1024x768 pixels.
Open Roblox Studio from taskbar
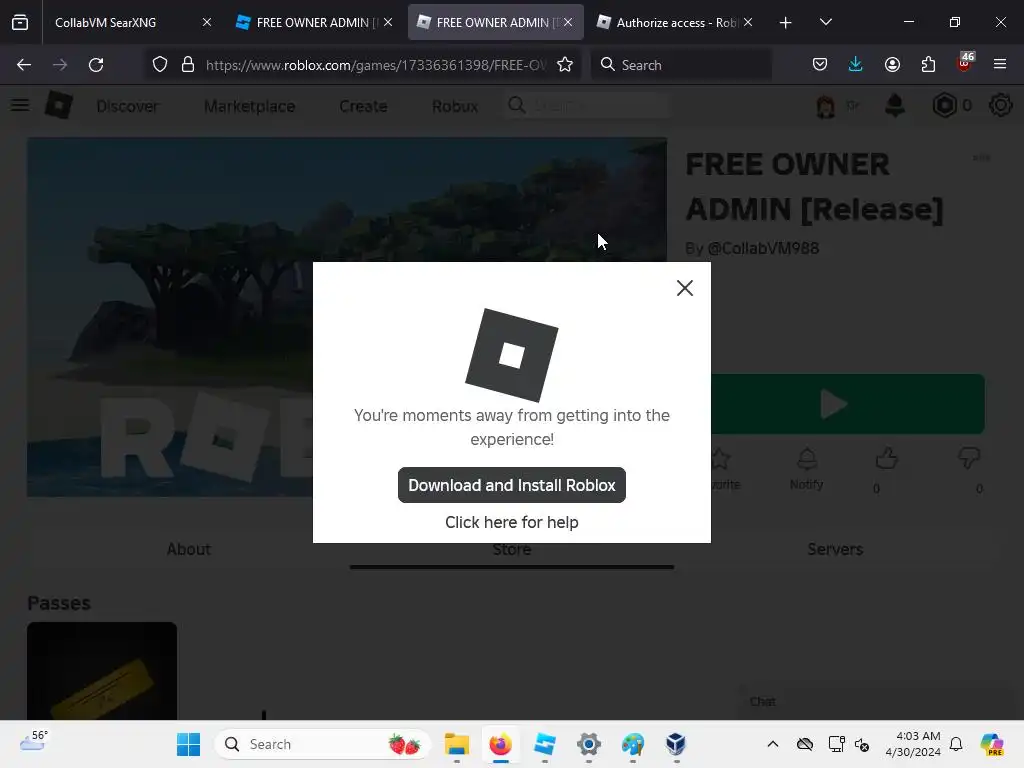point(544,744)
